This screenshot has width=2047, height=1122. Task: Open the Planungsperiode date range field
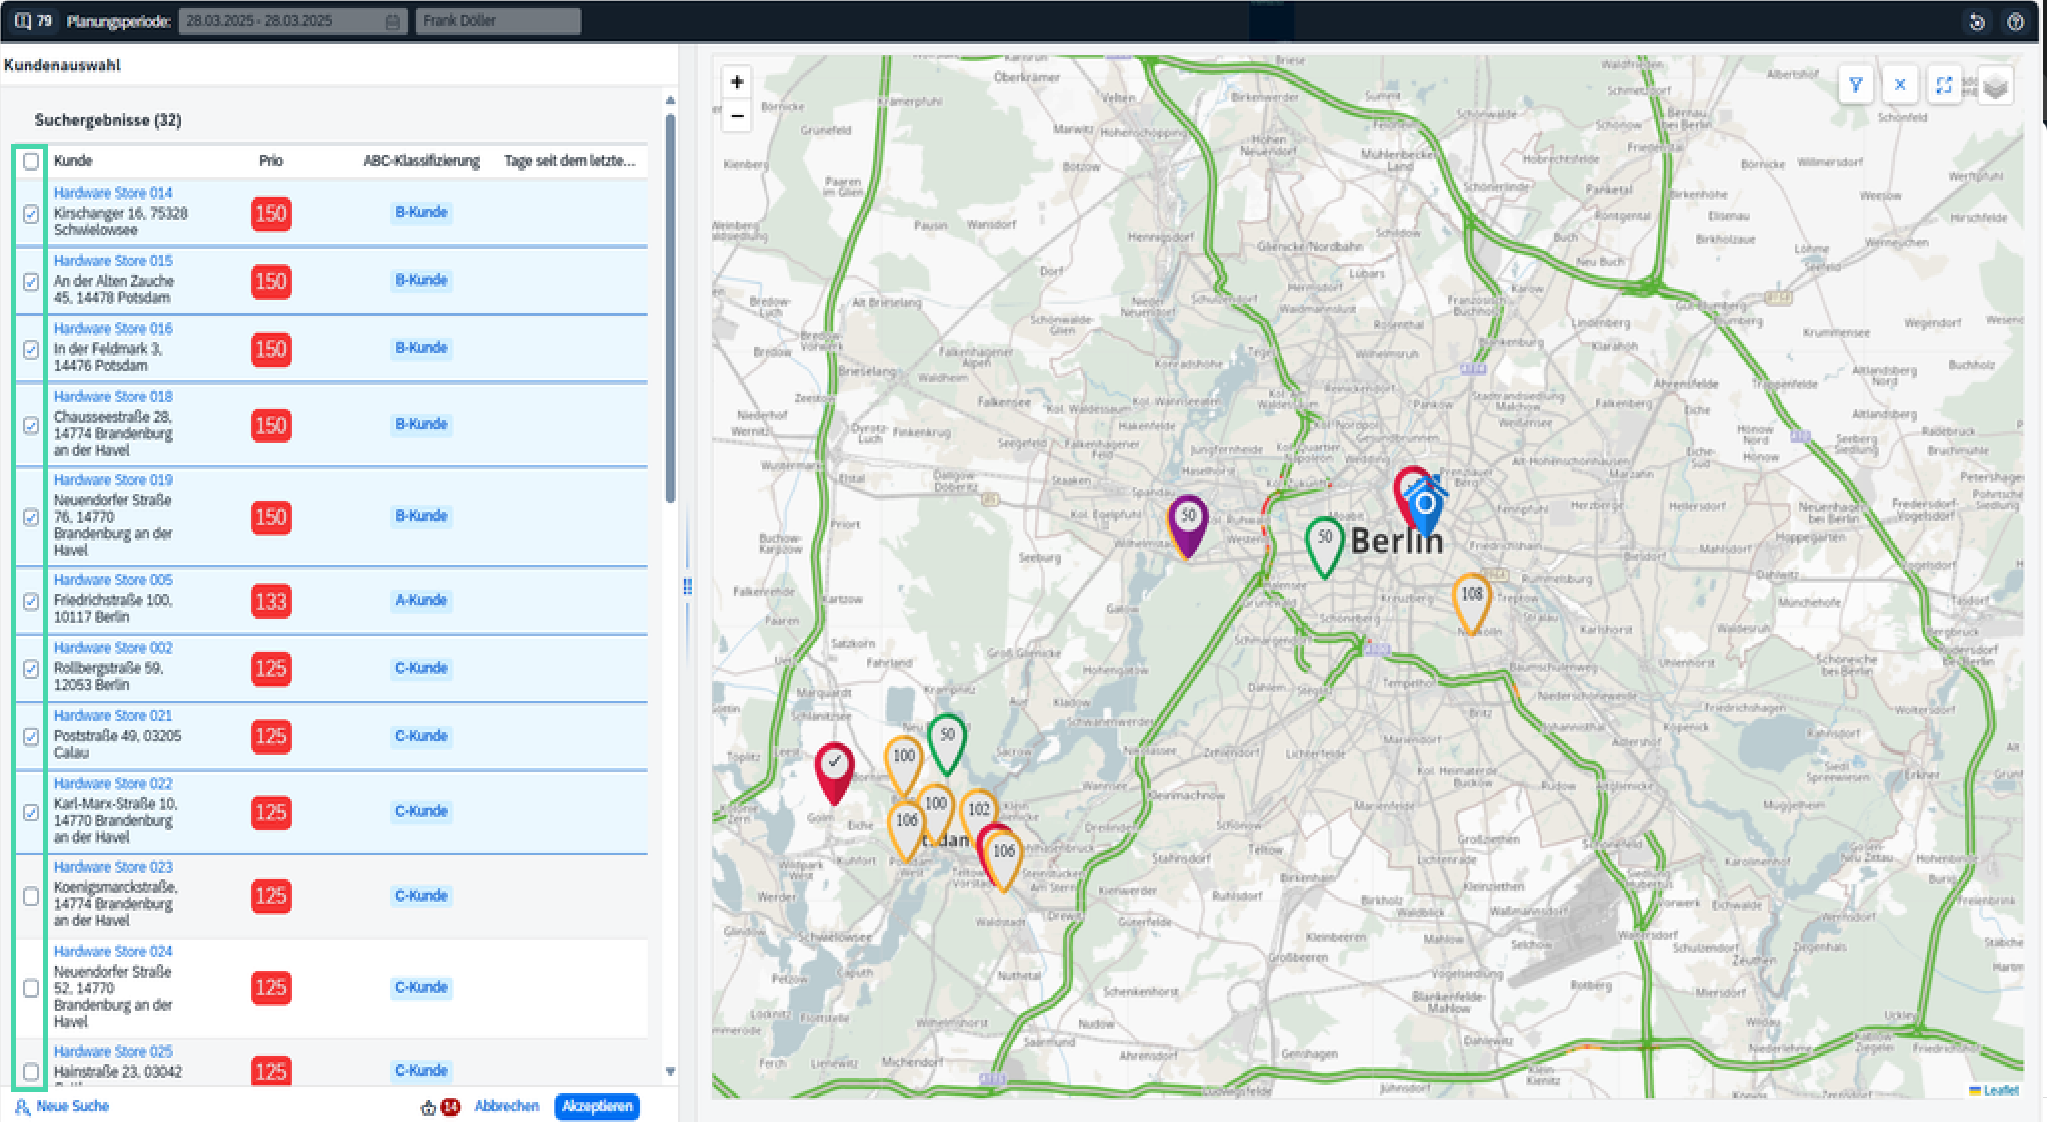[x=292, y=21]
